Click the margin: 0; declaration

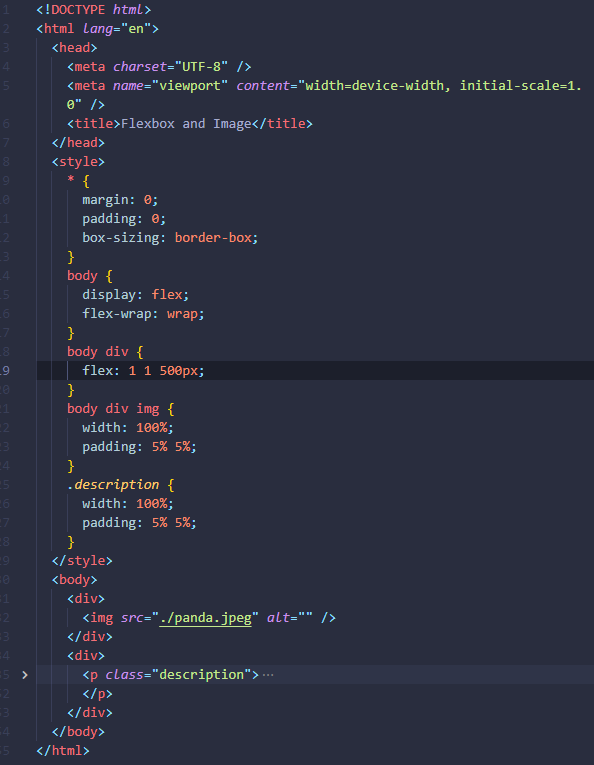[x=120, y=200]
